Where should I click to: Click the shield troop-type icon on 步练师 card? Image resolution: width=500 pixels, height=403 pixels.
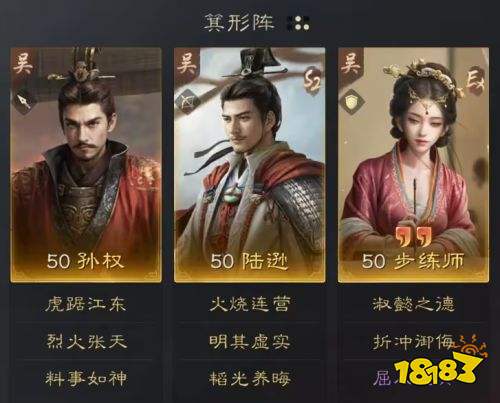351,102
